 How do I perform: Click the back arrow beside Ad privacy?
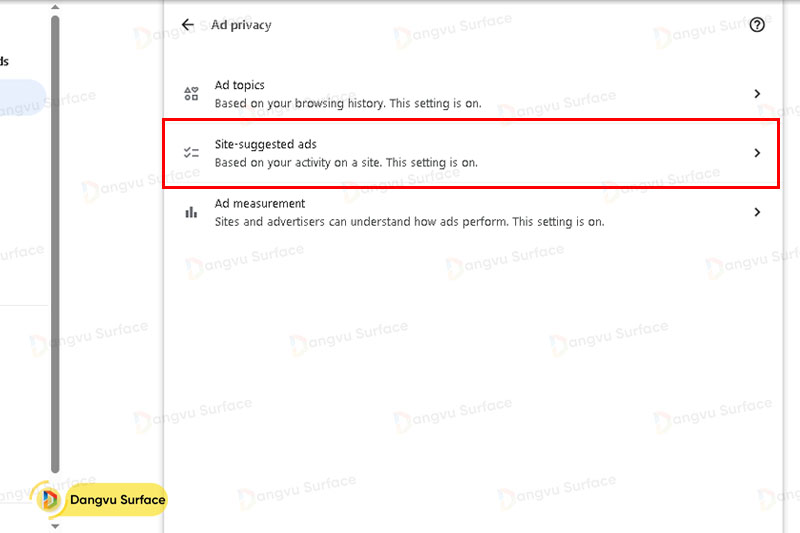click(x=188, y=25)
